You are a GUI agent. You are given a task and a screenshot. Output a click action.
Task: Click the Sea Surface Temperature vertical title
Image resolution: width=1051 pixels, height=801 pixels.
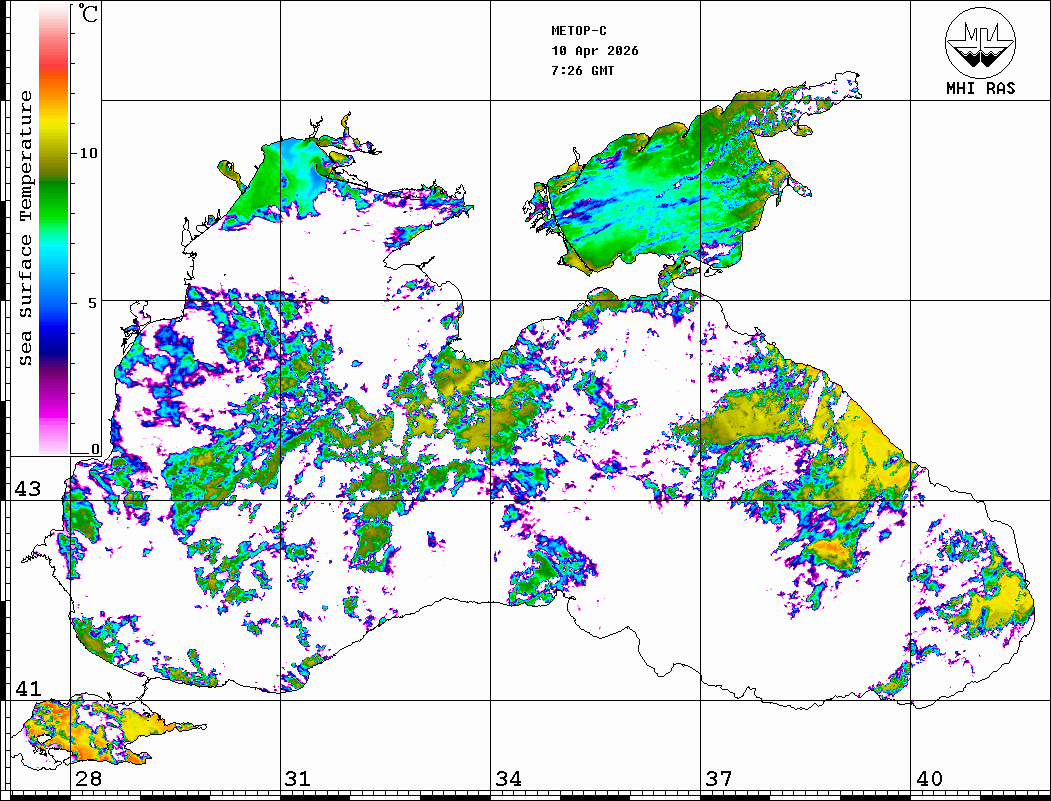coord(27,228)
